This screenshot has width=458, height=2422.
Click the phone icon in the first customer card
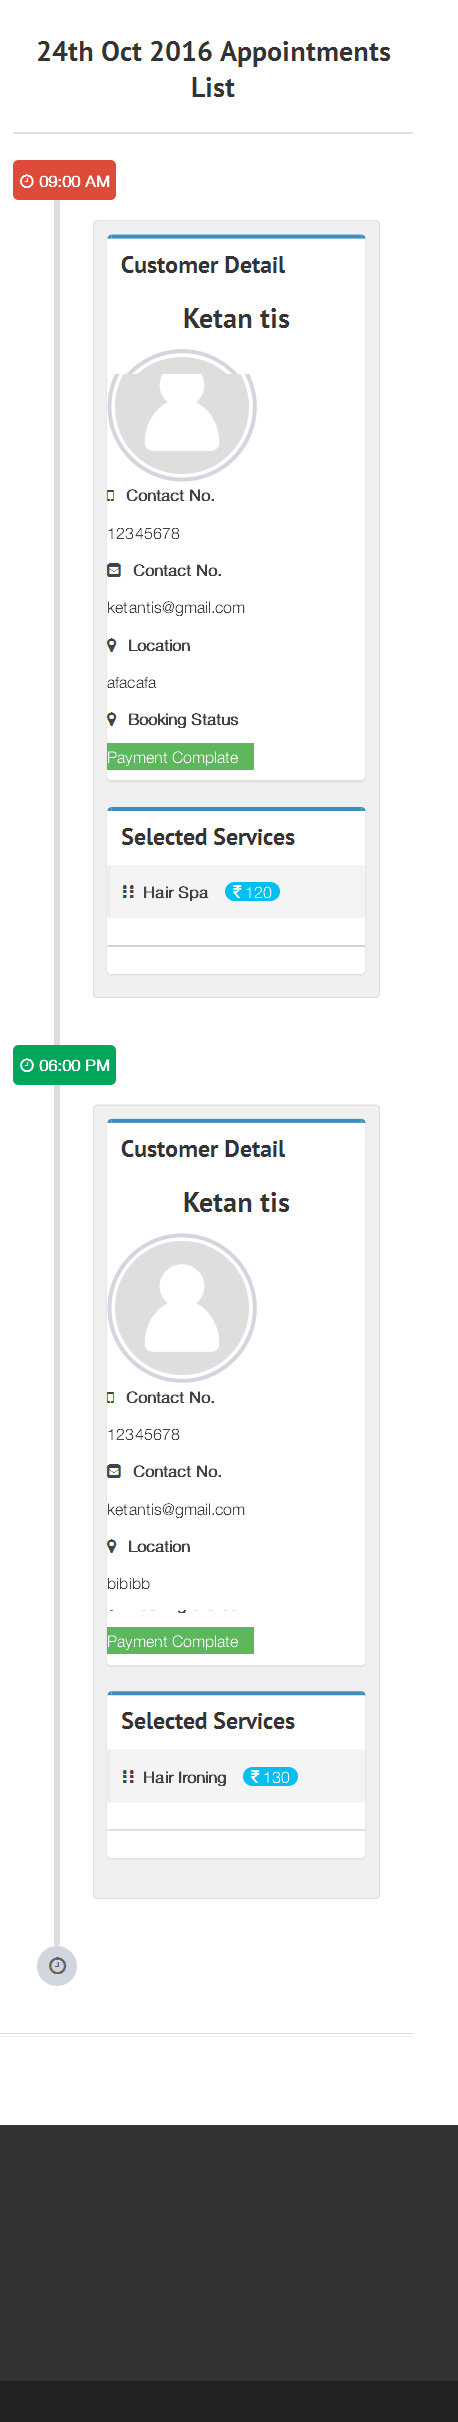[111, 496]
